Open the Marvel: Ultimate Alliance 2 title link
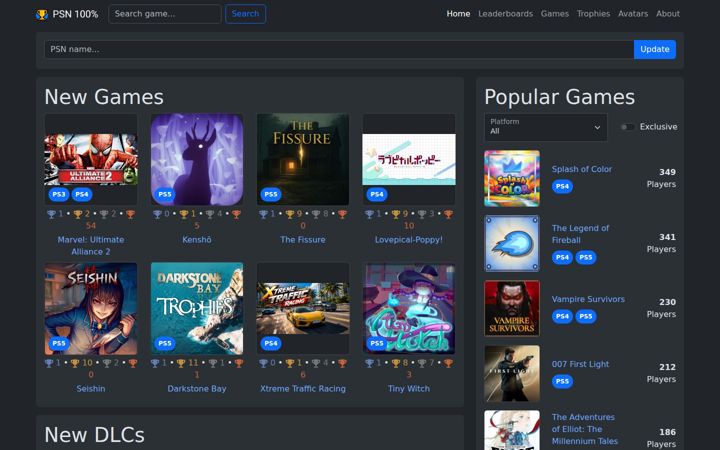The image size is (720, 450). (x=91, y=246)
